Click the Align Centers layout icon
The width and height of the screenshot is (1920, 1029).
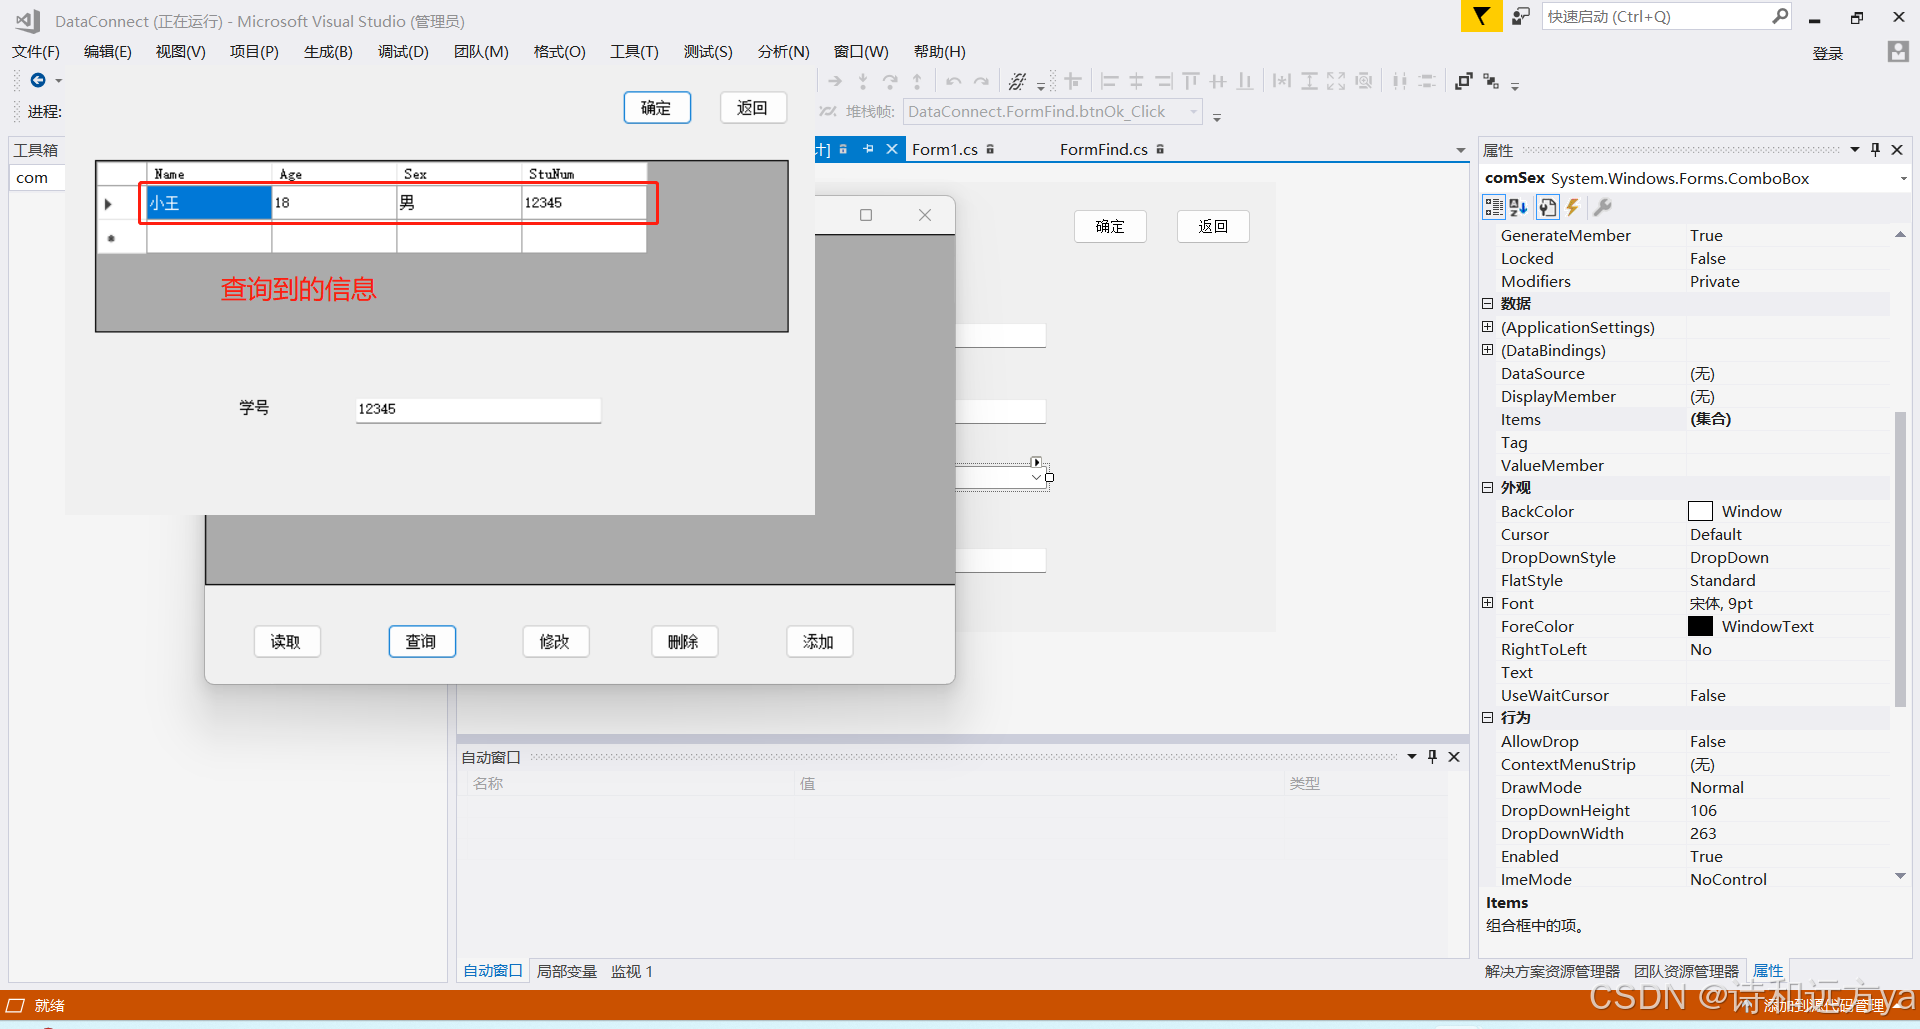pyautogui.click(x=1136, y=81)
